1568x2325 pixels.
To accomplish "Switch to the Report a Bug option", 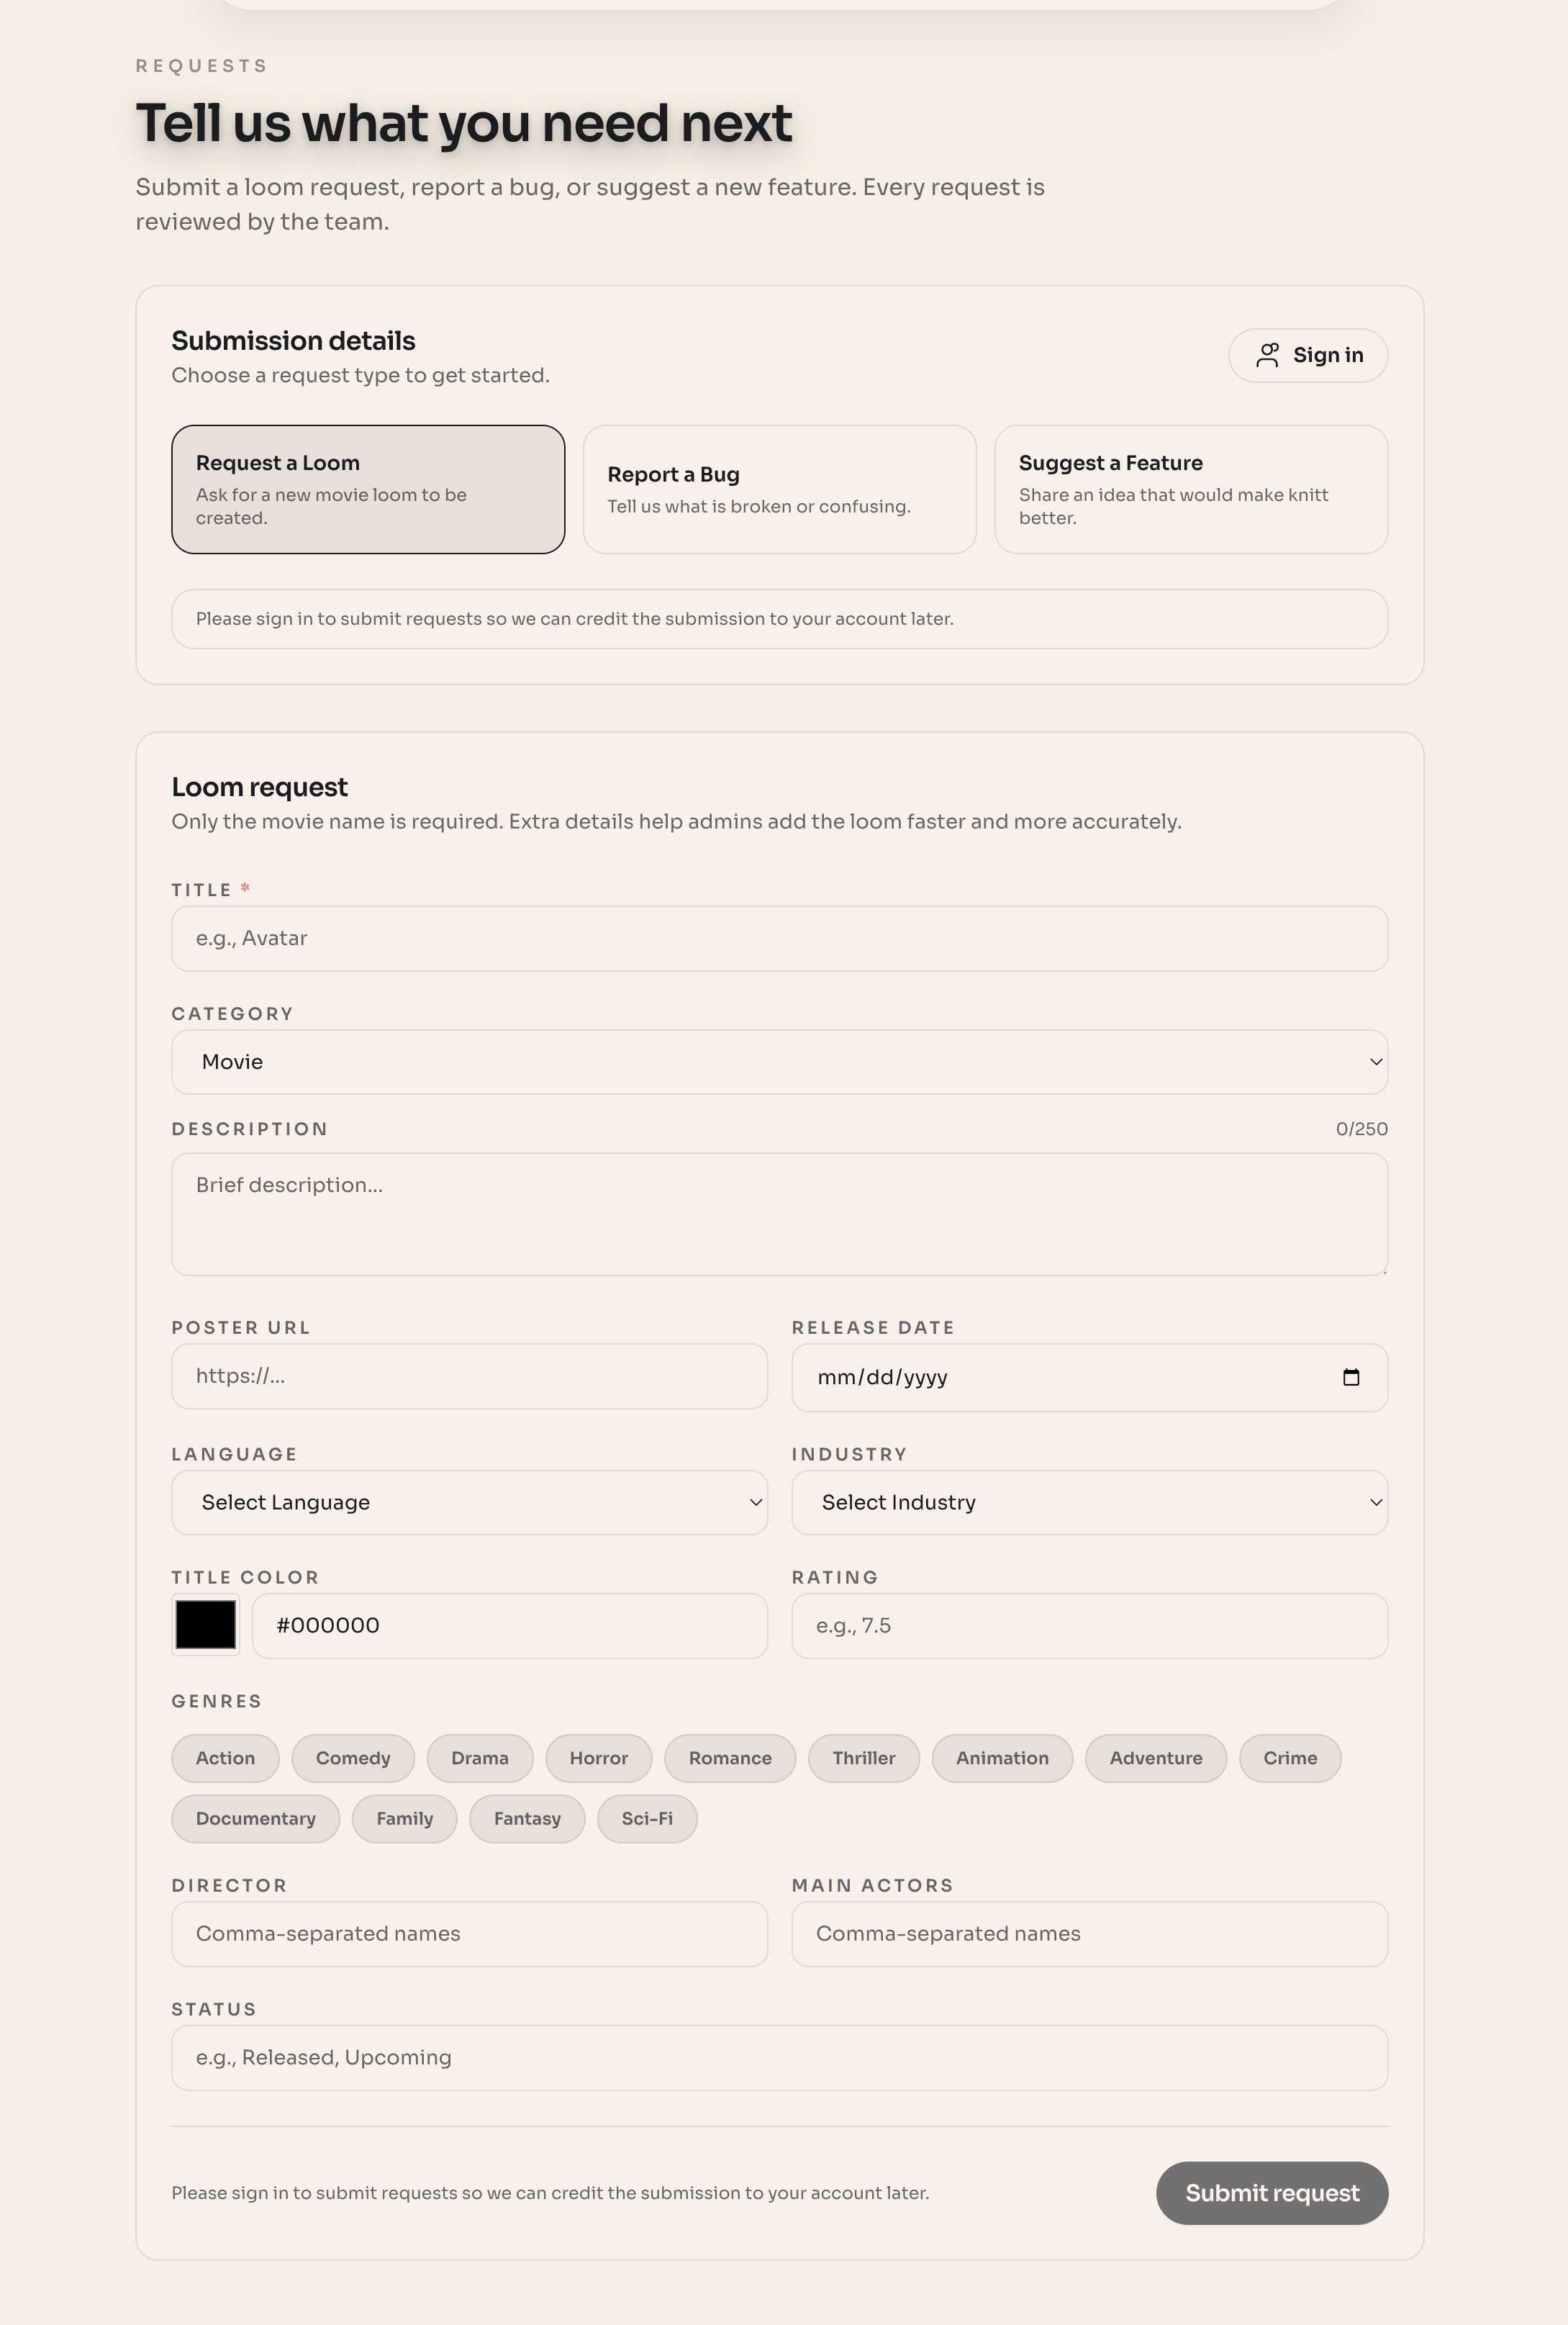I will point(779,489).
